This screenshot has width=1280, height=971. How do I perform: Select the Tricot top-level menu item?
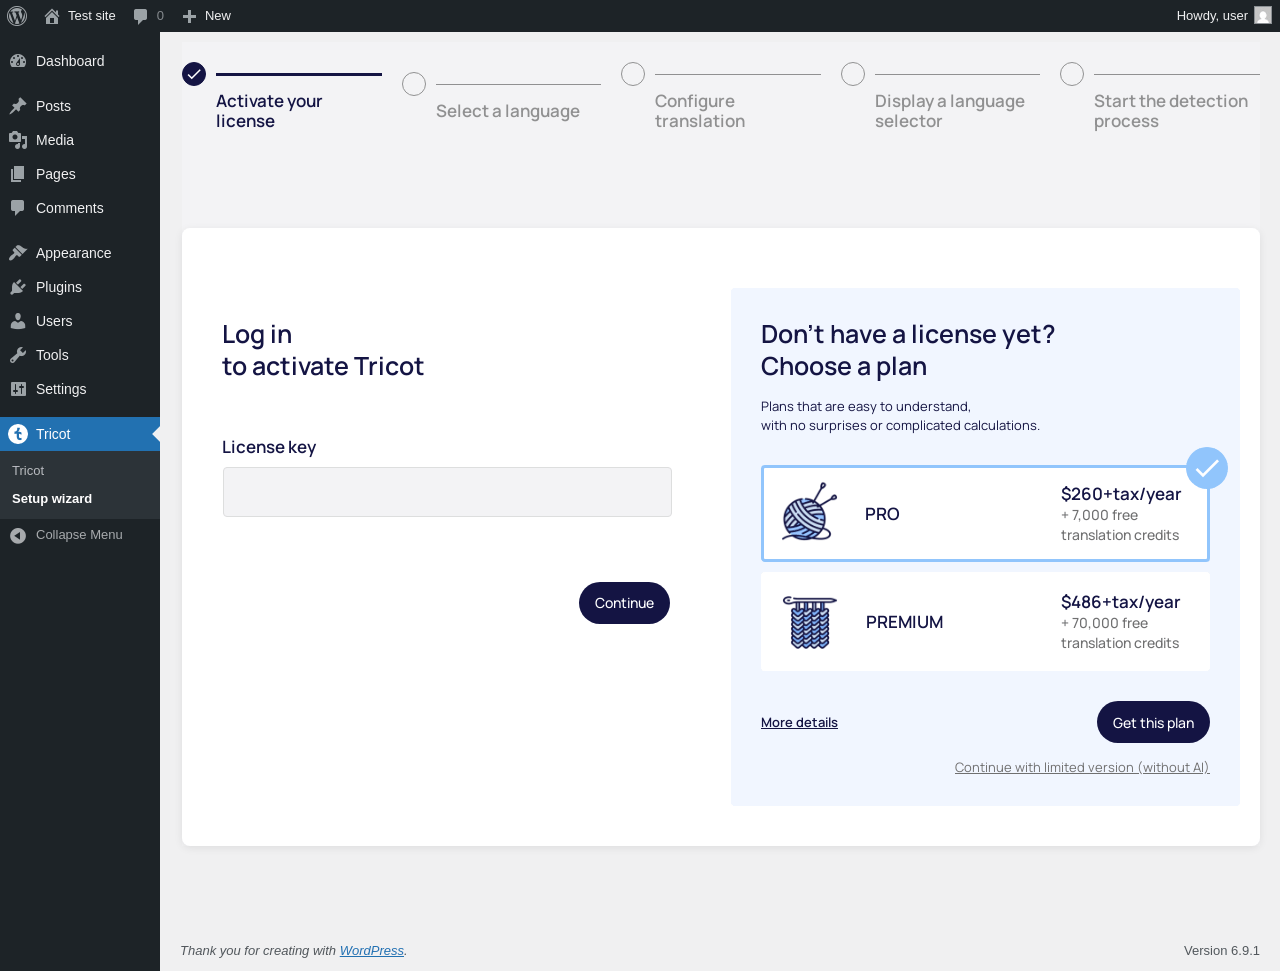80,434
